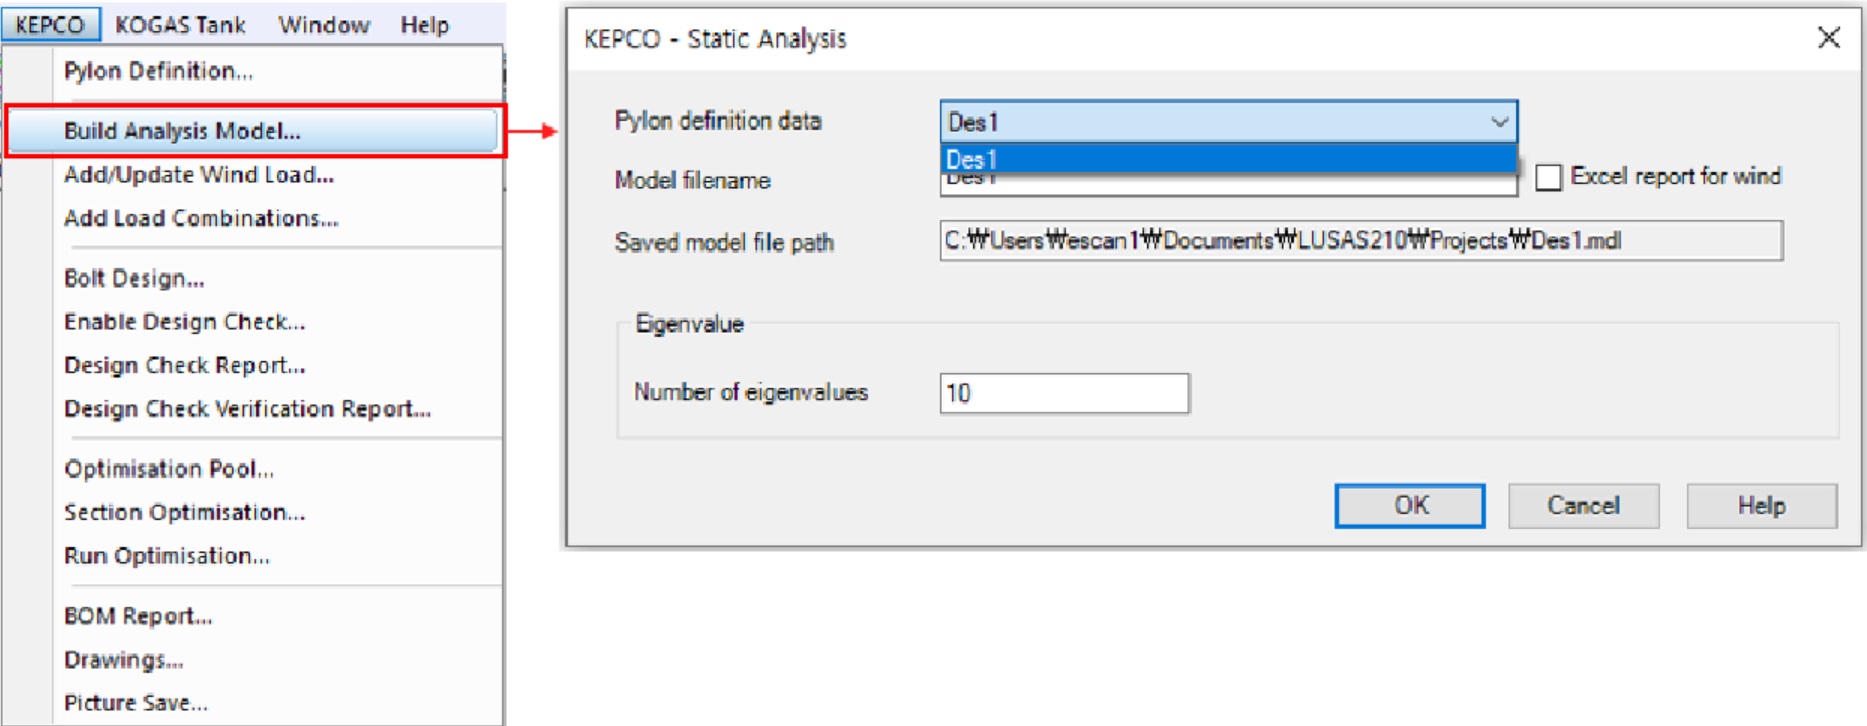Close the KEPCO Static Analysis dialog
1867x726 pixels.
1828,38
